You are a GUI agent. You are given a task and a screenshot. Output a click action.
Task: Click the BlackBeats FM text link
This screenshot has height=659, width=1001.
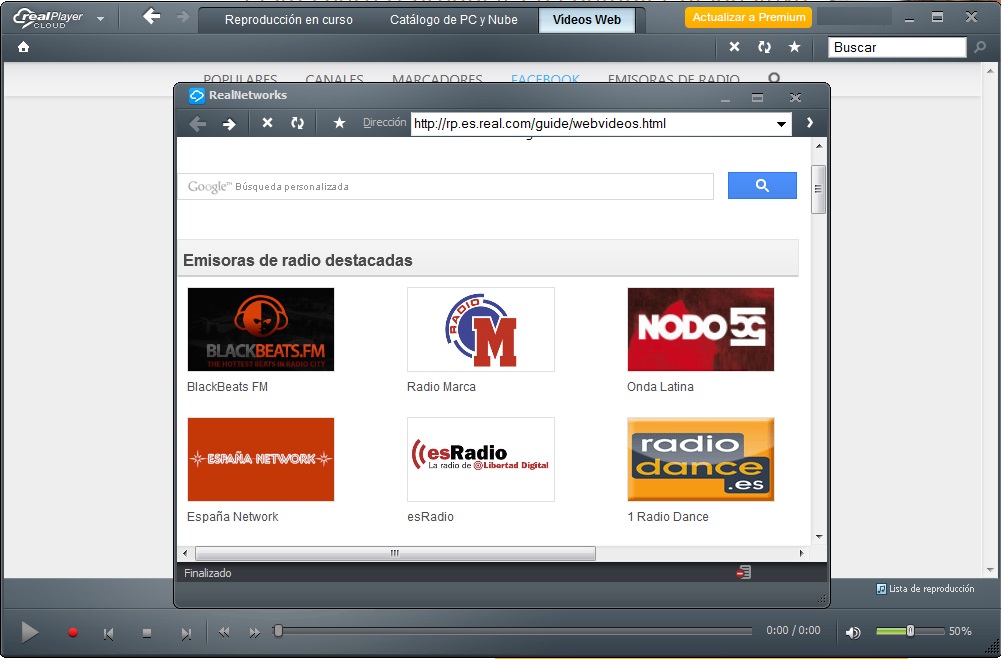pyautogui.click(x=227, y=387)
